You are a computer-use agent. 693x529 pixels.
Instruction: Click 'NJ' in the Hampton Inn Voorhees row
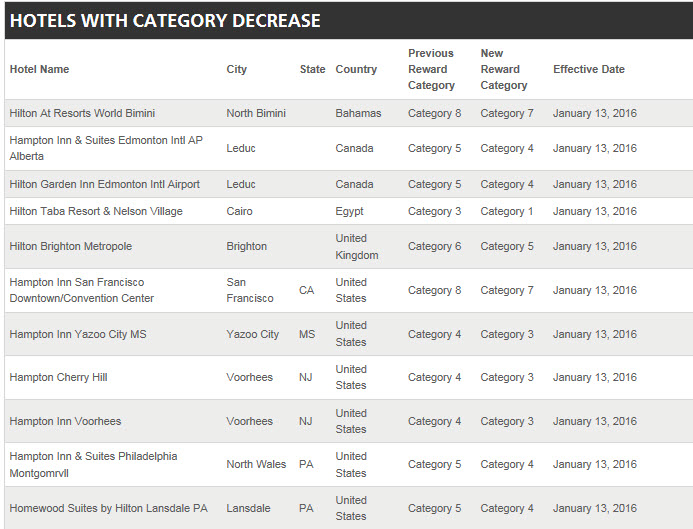[305, 421]
